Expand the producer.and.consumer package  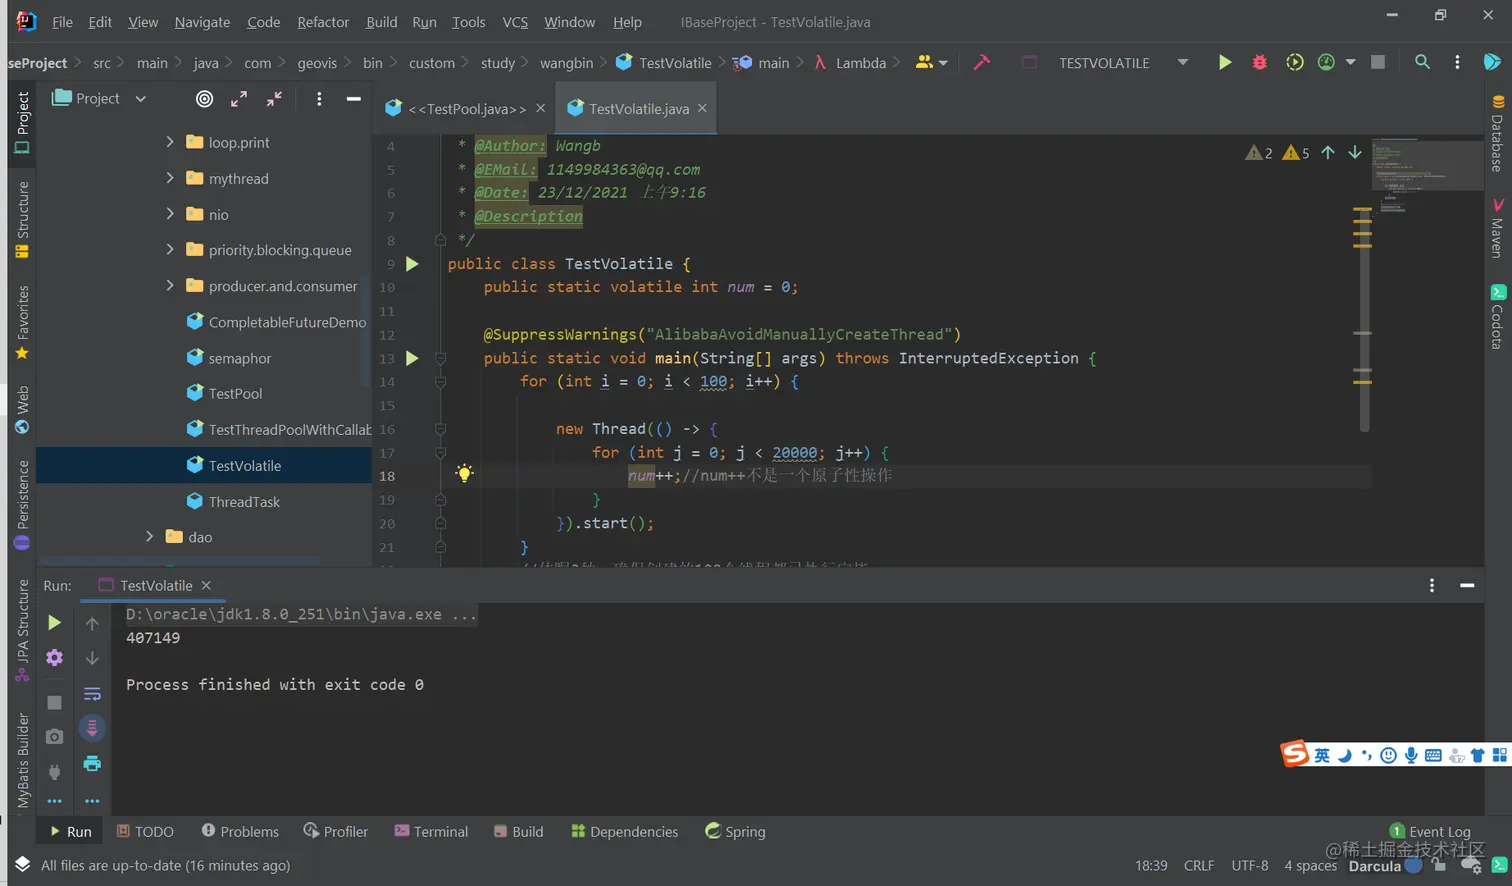pyautogui.click(x=170, y=286)
